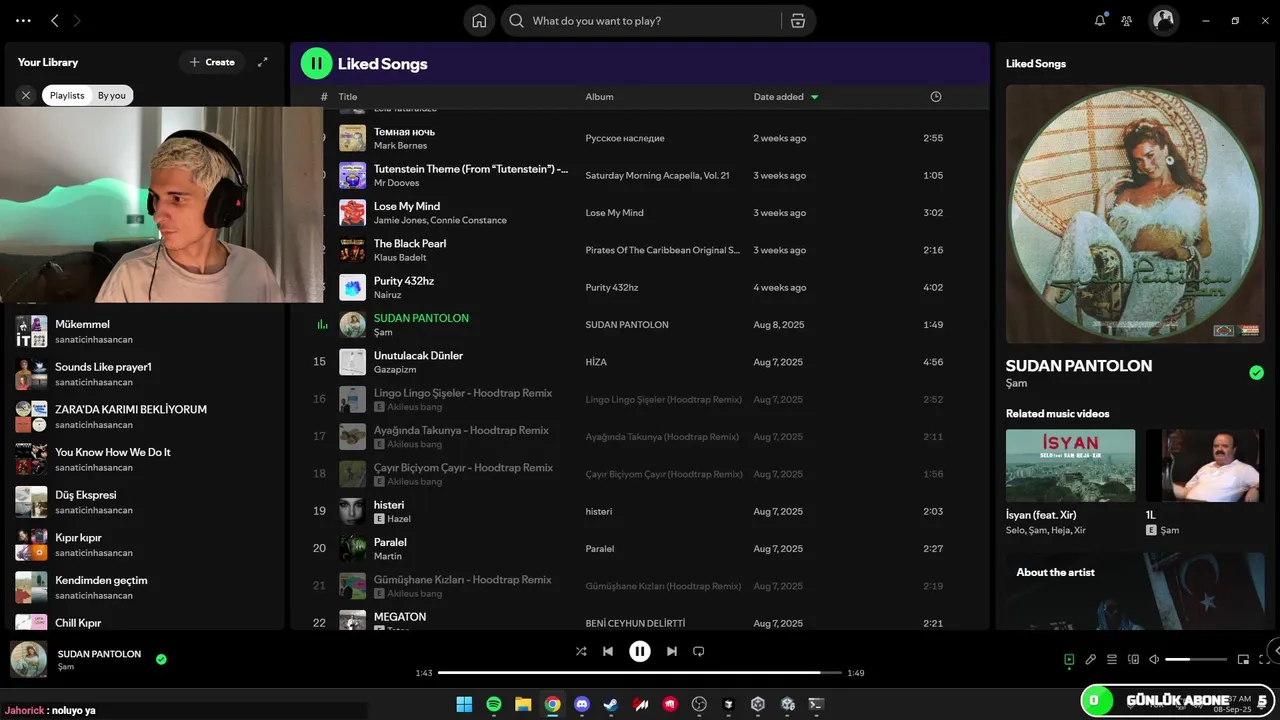Open Düş Ekspresi playlist
This screenshot has height=720, width=1280.
145,502
